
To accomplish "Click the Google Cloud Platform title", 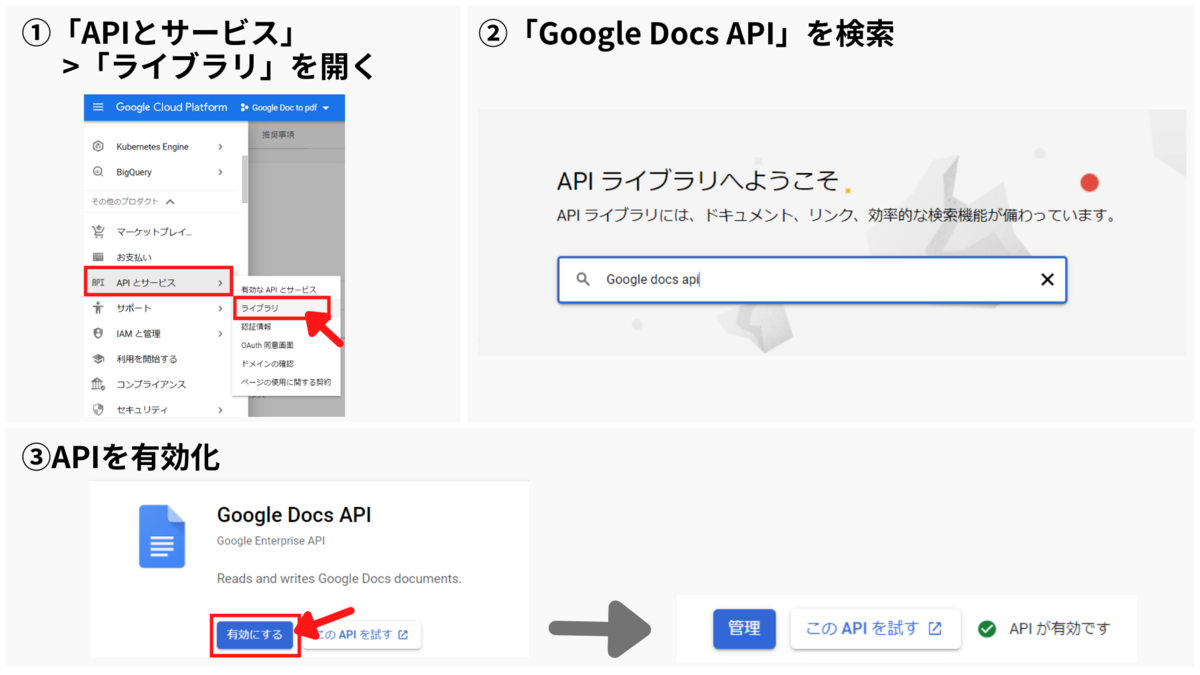I will (x=171, y=107).
